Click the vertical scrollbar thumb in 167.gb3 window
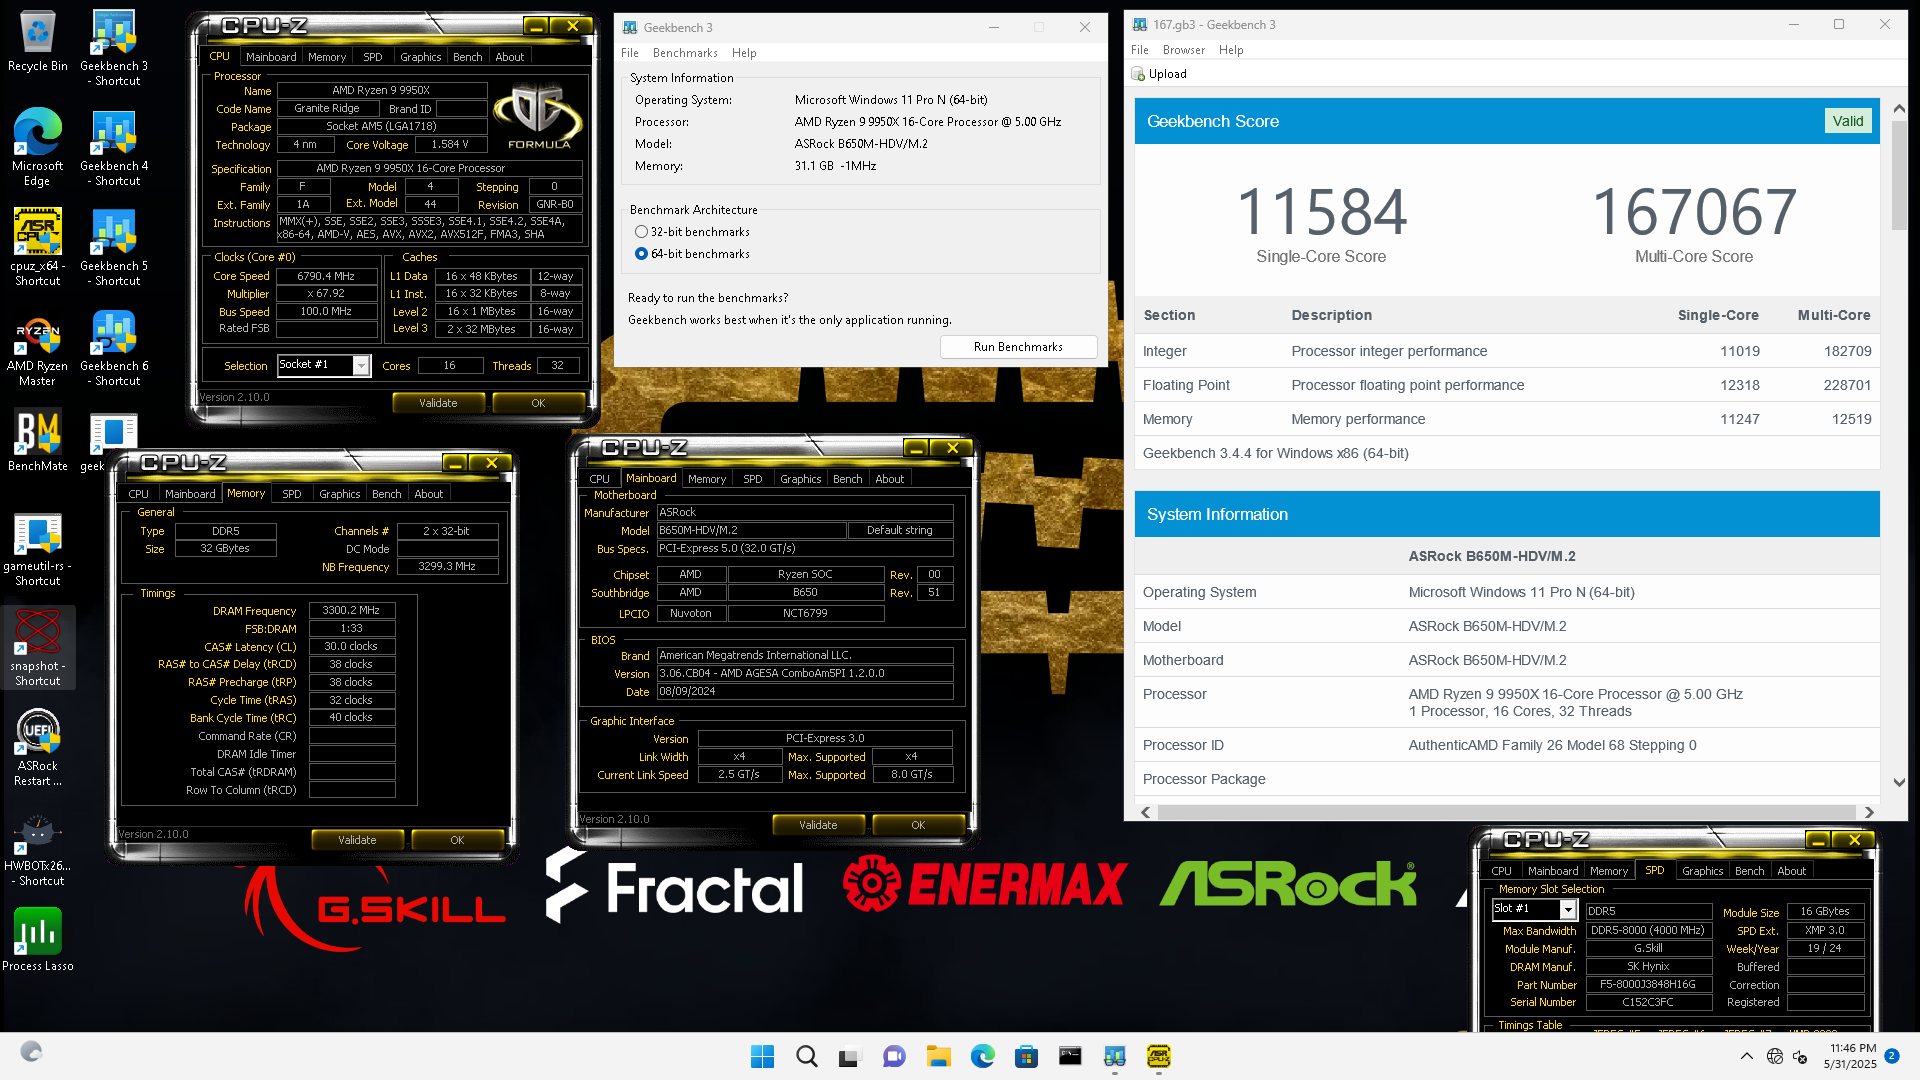The width and height of the screenshot is (1920, 1080). click(1899, 175)
